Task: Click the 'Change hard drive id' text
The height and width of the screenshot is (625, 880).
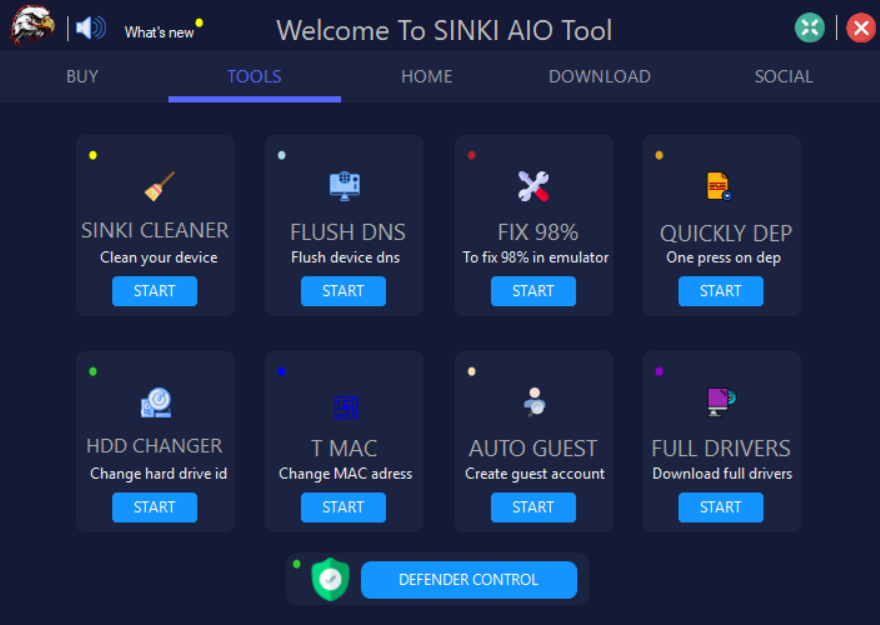Action: click(158, 474)
